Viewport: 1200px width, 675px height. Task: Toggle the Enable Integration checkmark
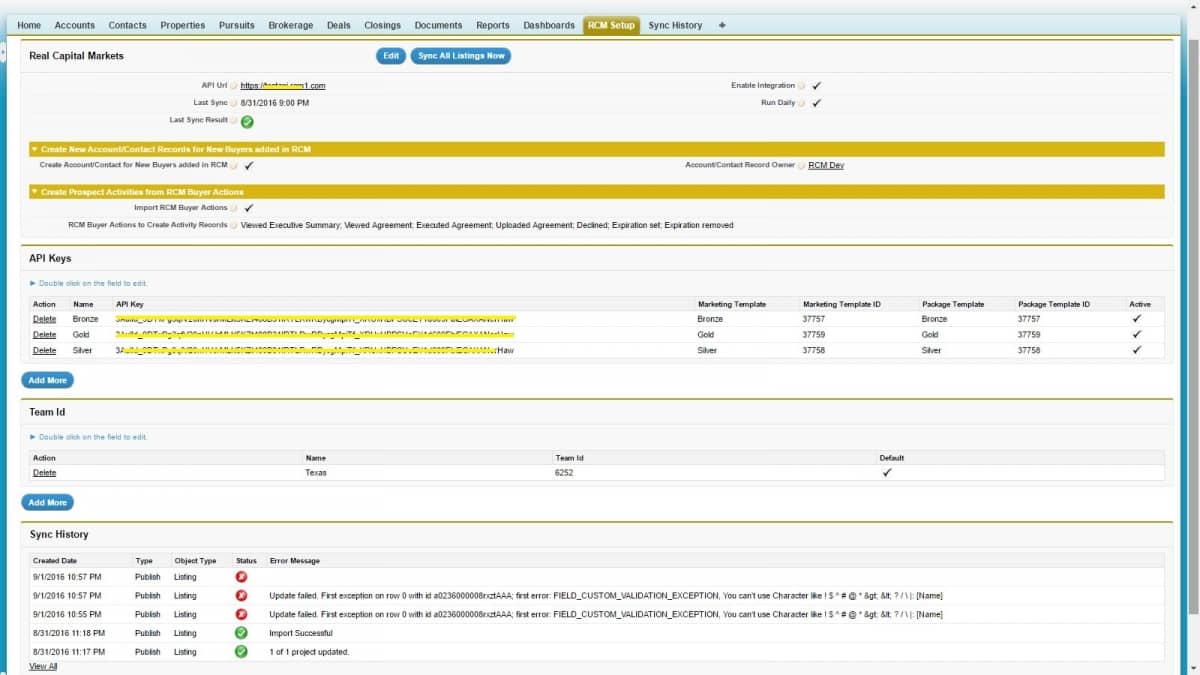click(x=817, y=86)
